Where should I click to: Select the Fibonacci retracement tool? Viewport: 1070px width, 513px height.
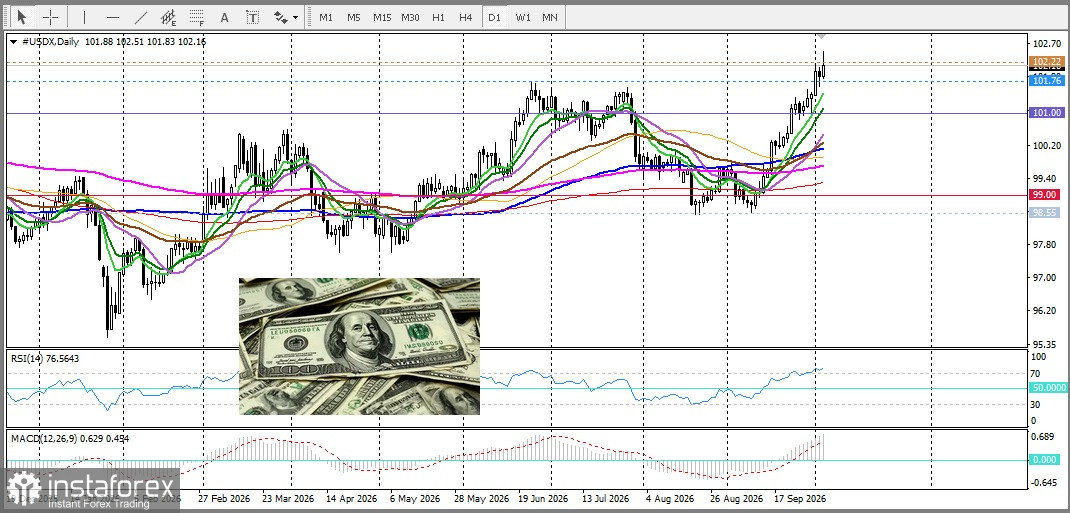pos(197,17)
